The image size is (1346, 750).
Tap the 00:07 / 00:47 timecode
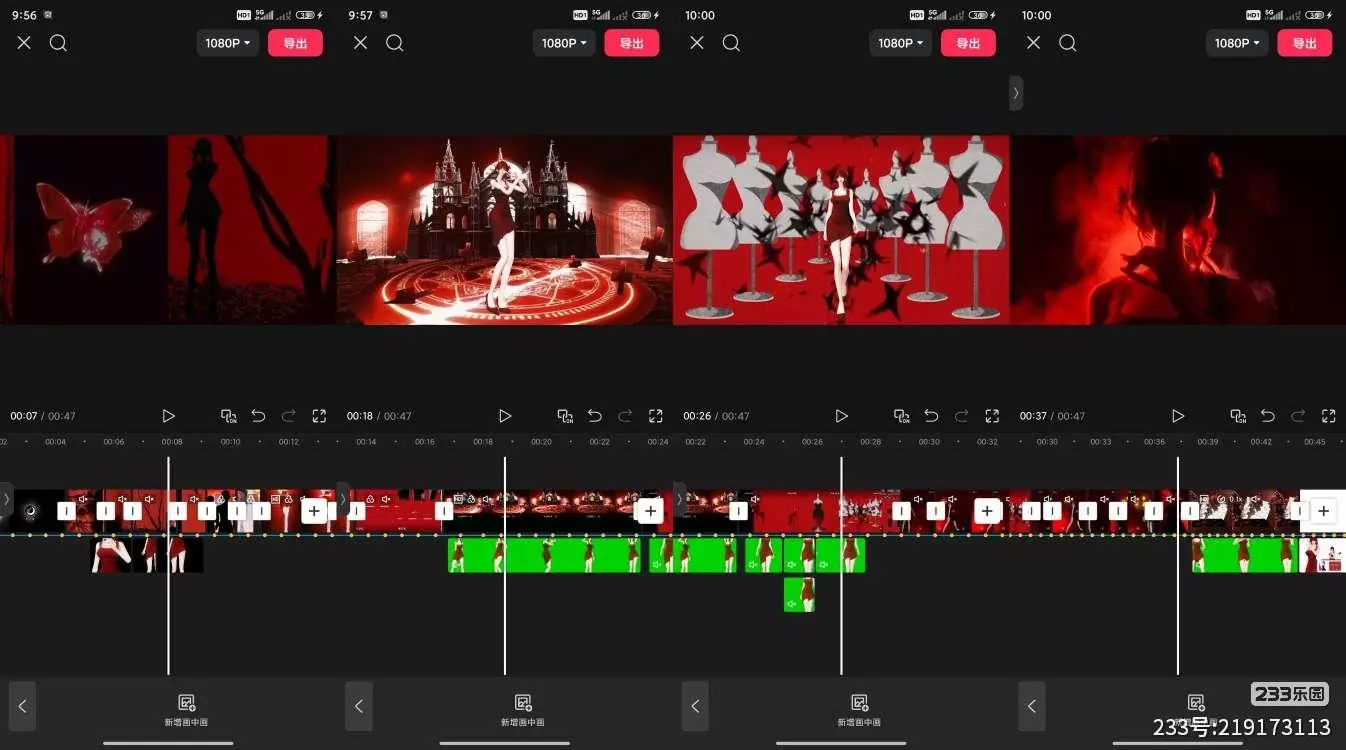(43, 416)
